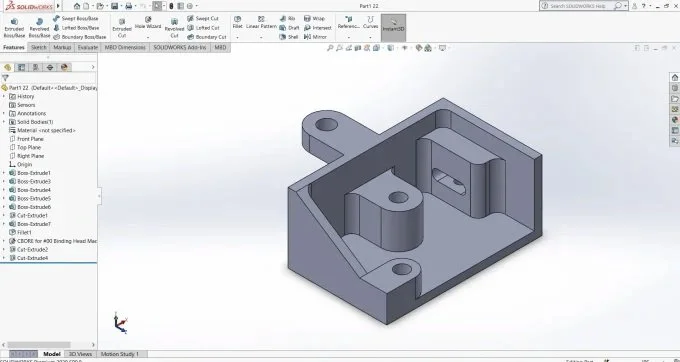Viewport: 680px width, 362px height.
Task: Activate the Extruded Cut tool
Action: tap(122, 28)
